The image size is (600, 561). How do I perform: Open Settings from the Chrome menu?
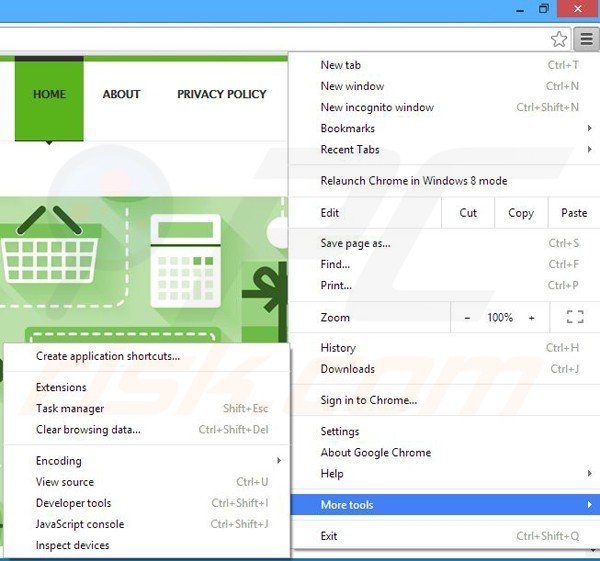[x=445, y=431]
